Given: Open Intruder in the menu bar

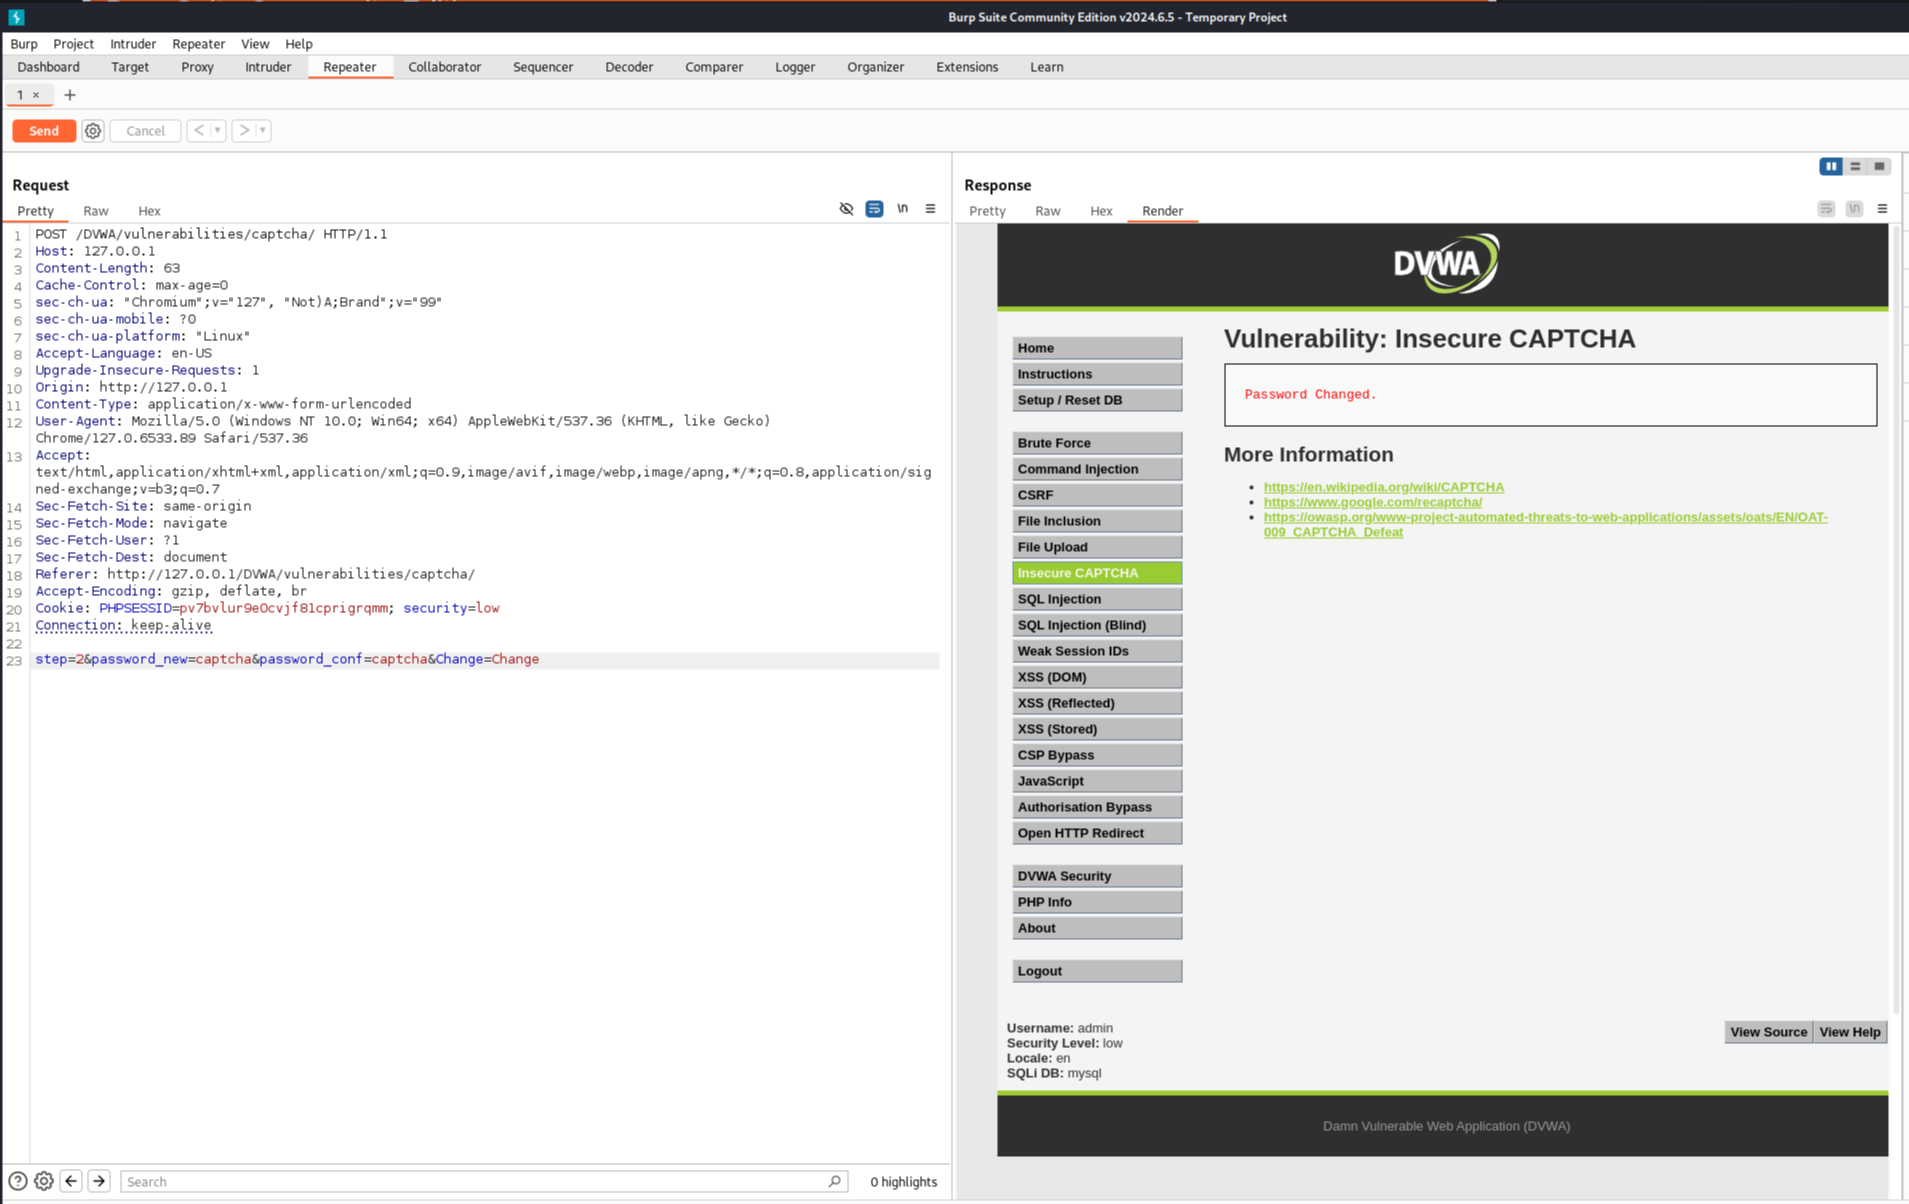Looking at the screenshot, I should tap(133, 44).
